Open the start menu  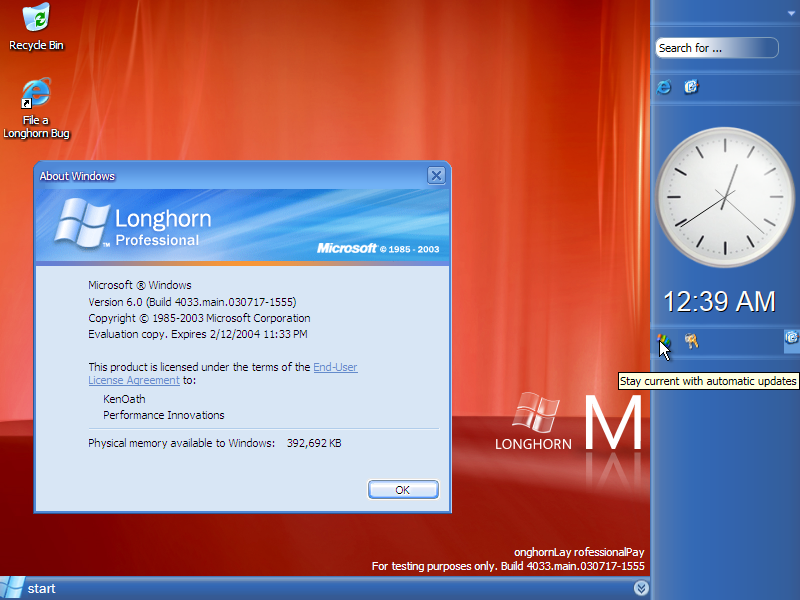pos(28,588)
